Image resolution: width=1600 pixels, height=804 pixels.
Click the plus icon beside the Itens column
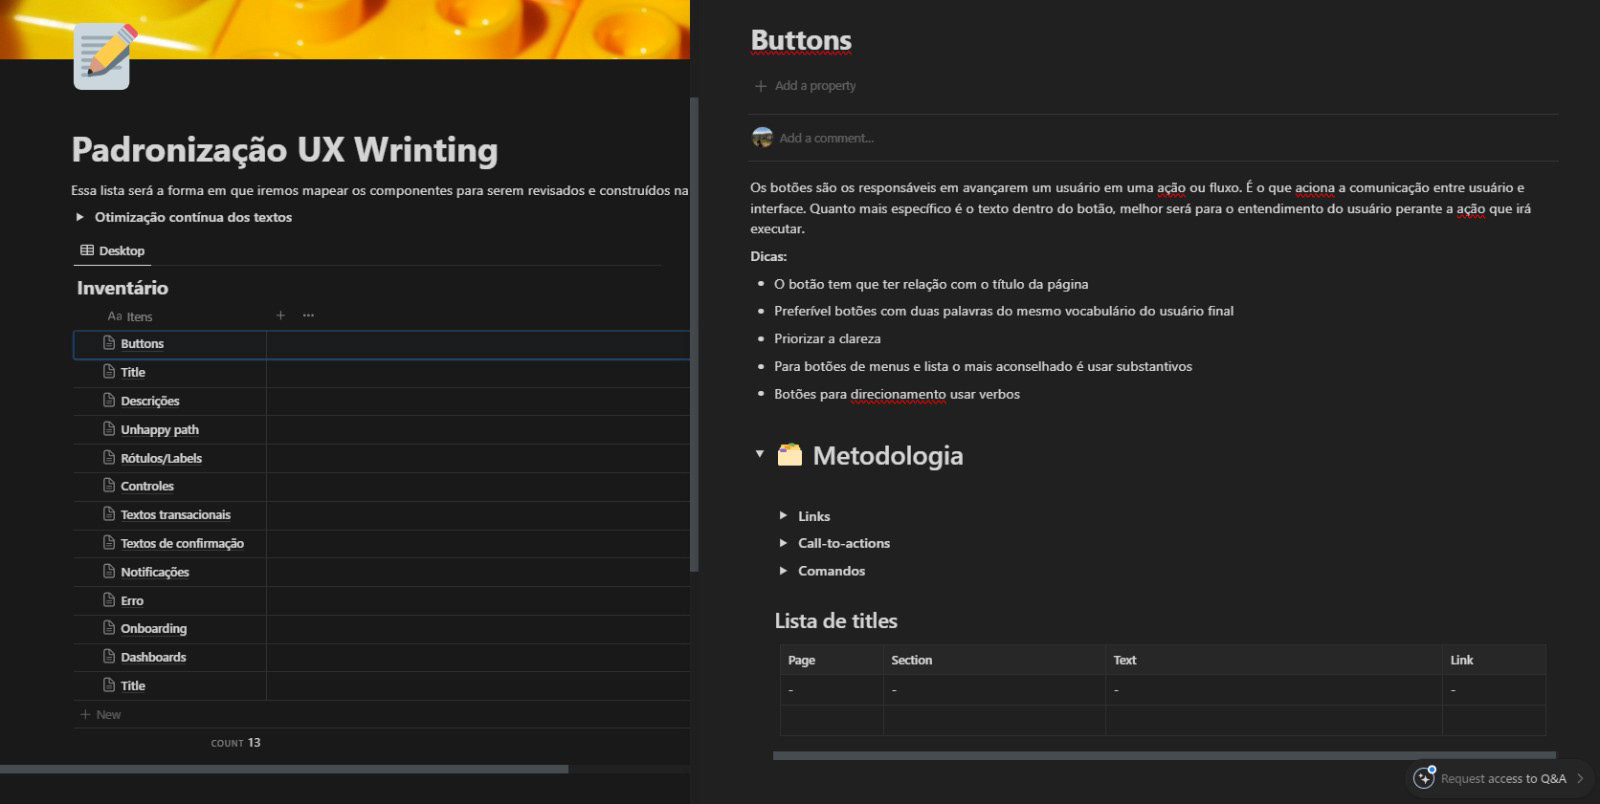(x=281, y=316)
